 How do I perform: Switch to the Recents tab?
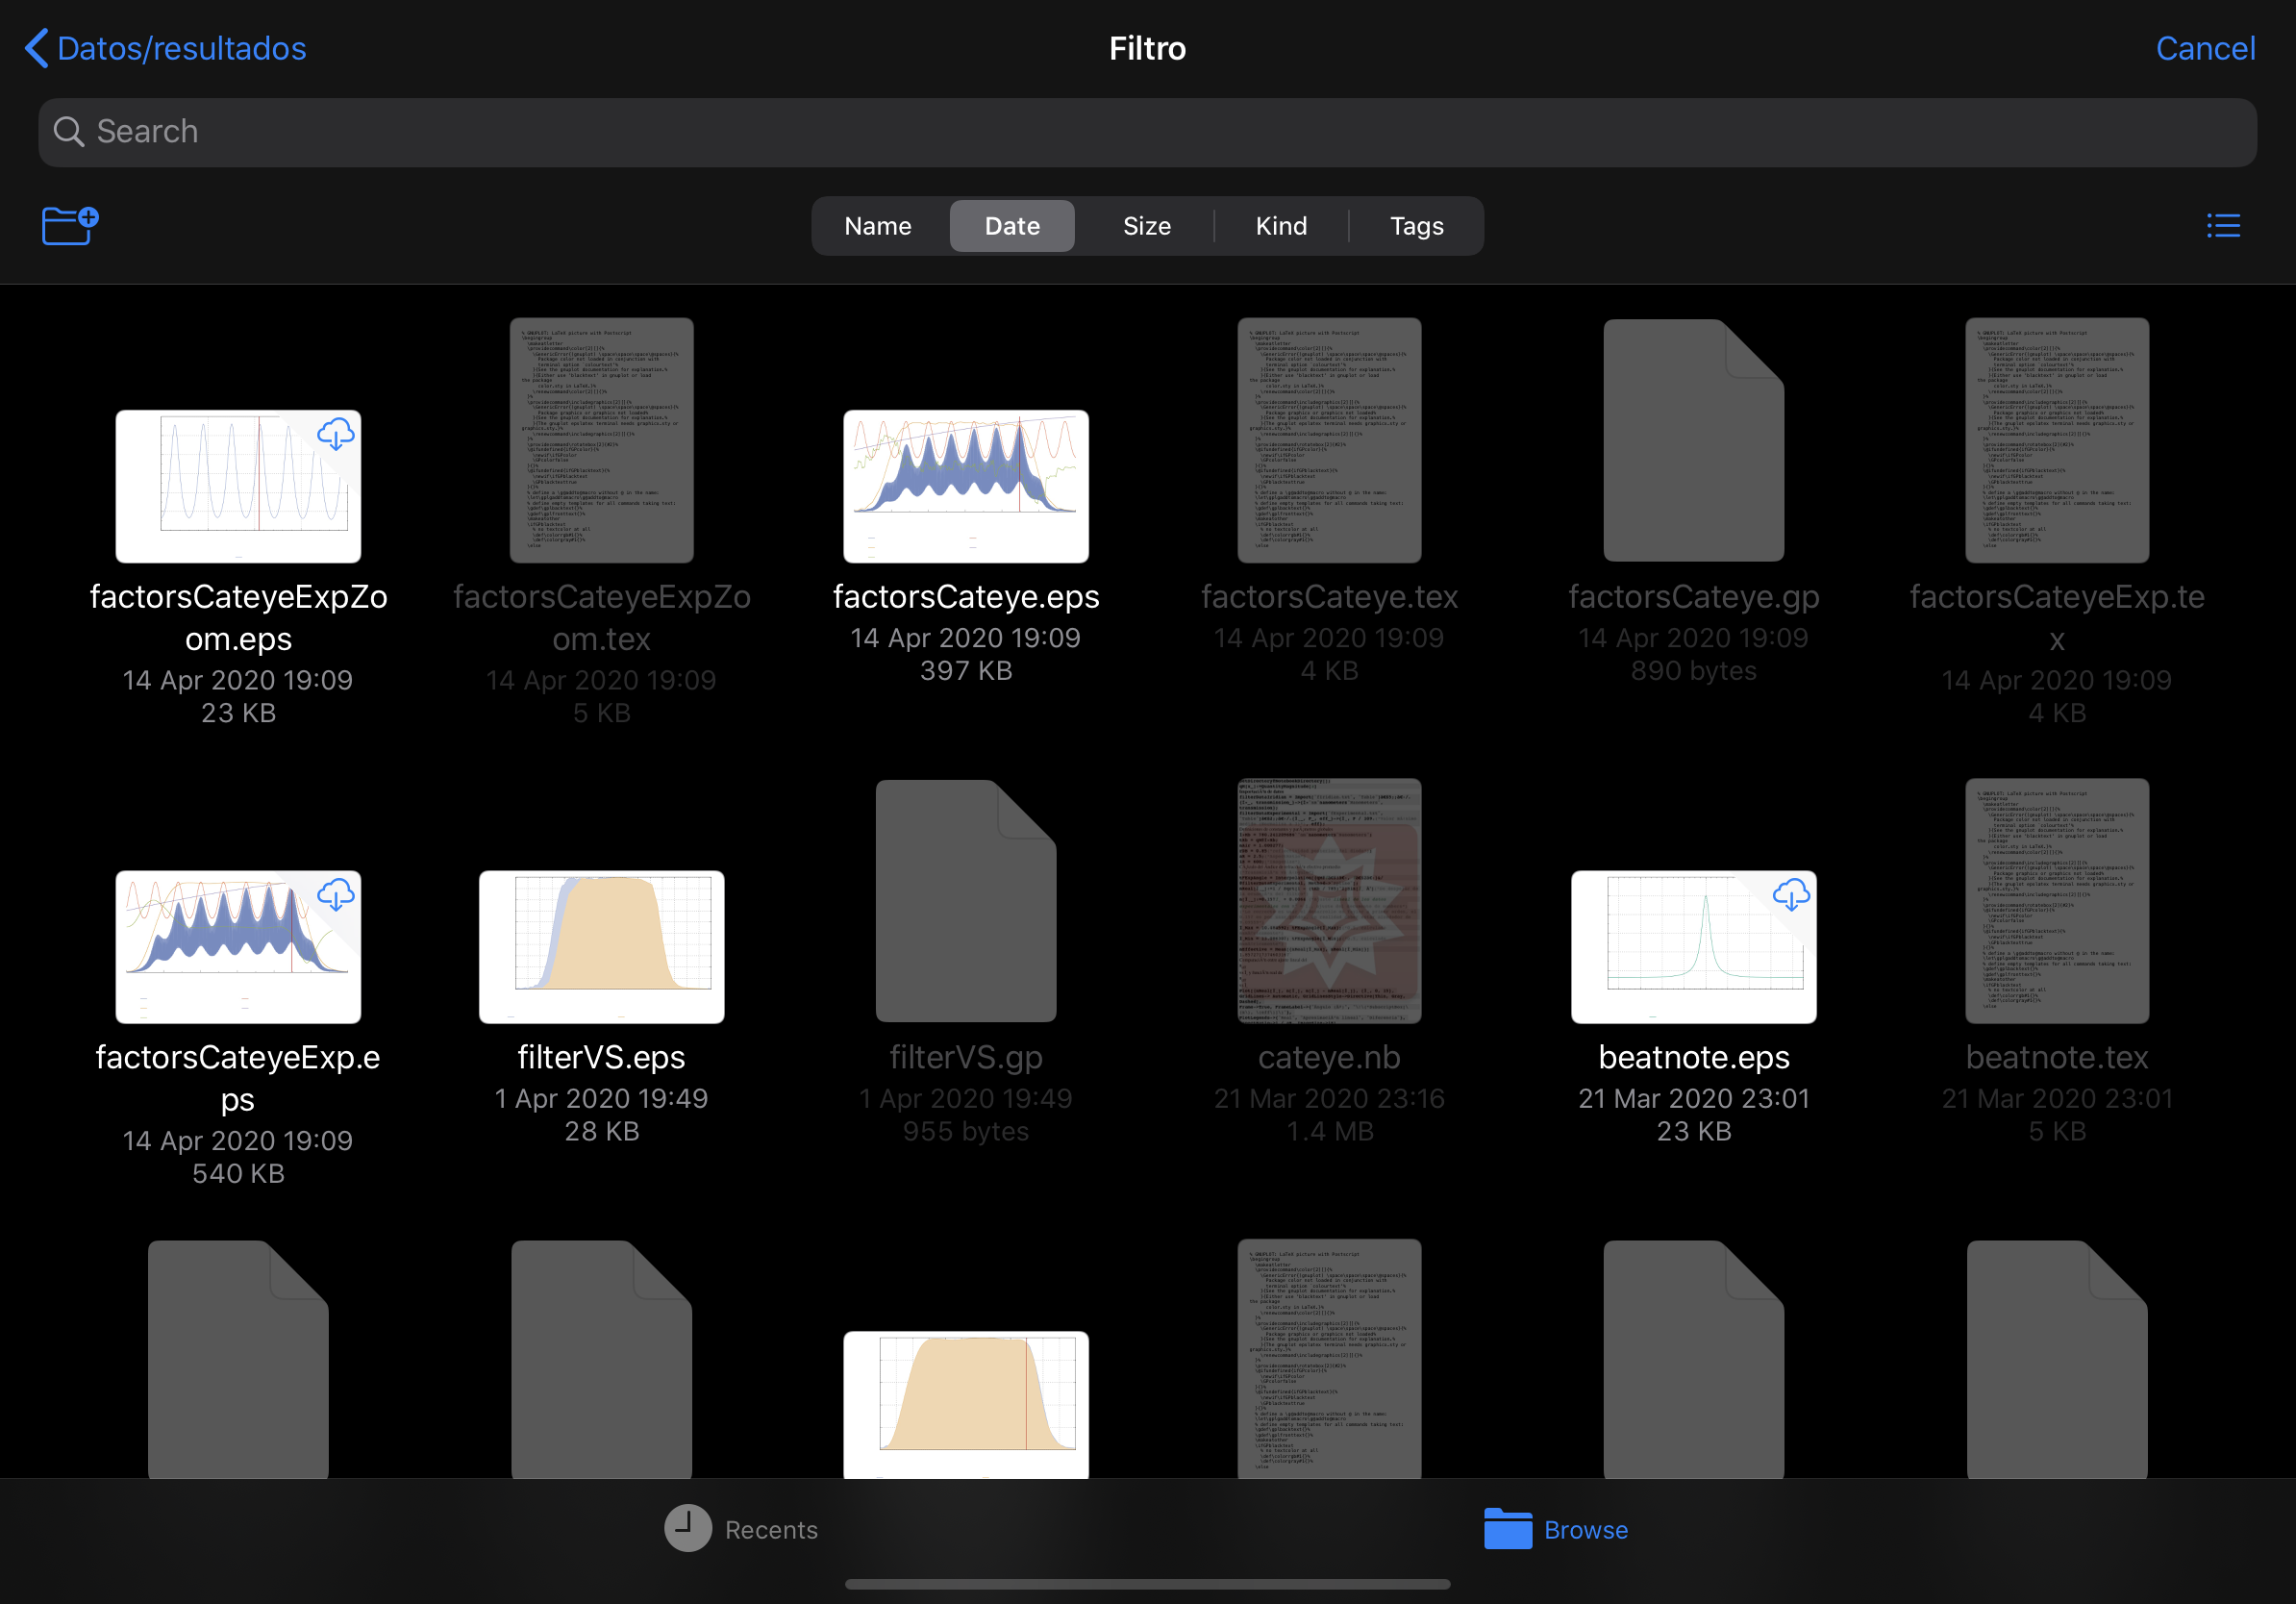click(x=744, y=1529)
